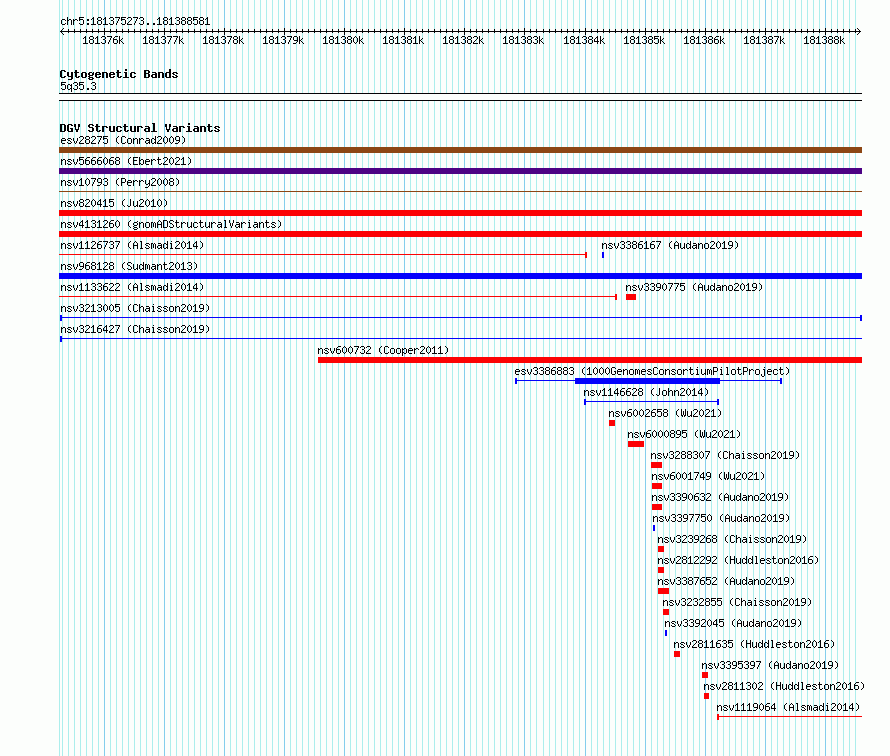The height and width of the screenshot is (756, 890).
Task: Select nsv3390632 (Audano2019) label
Action: [x=720, y=497]
